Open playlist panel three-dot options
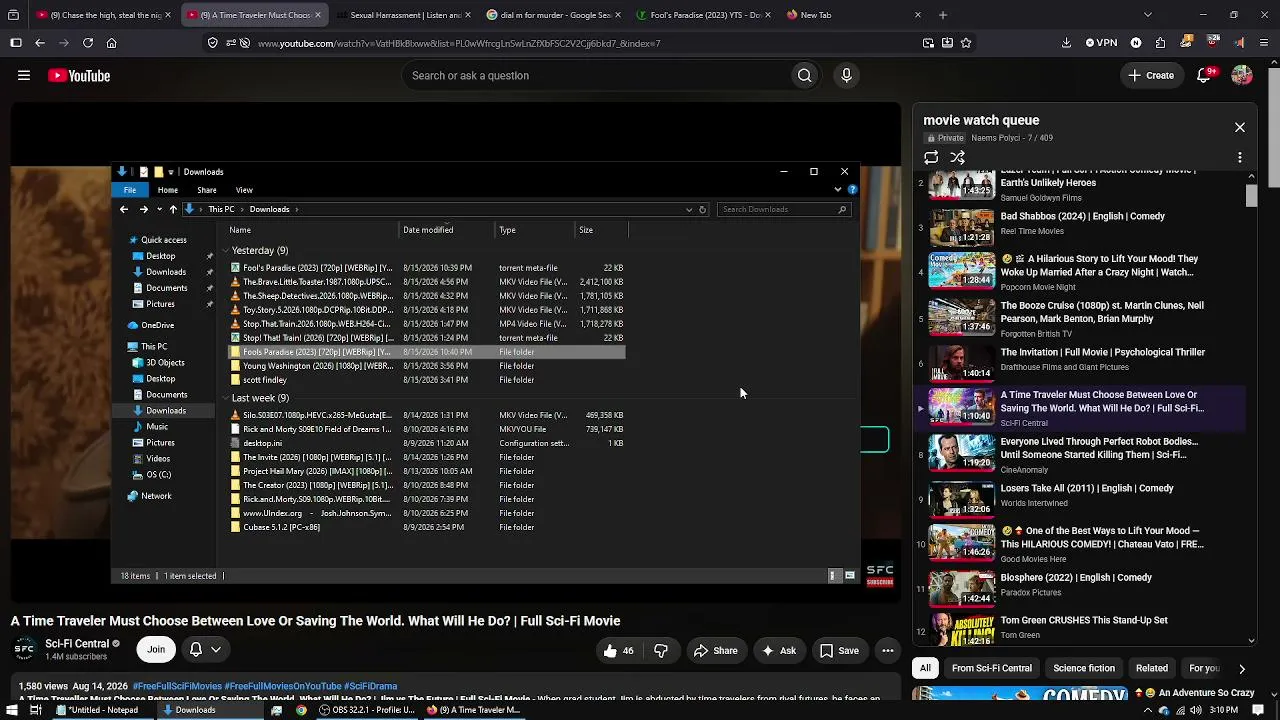 1240,158
